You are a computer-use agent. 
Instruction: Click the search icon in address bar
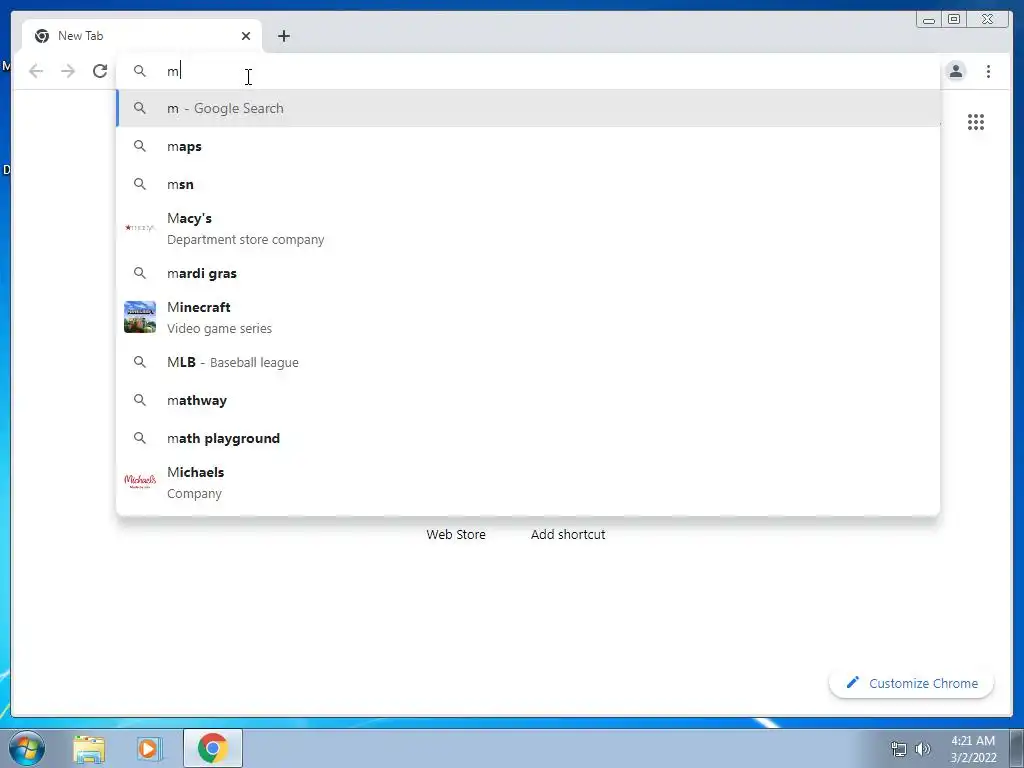140,71
